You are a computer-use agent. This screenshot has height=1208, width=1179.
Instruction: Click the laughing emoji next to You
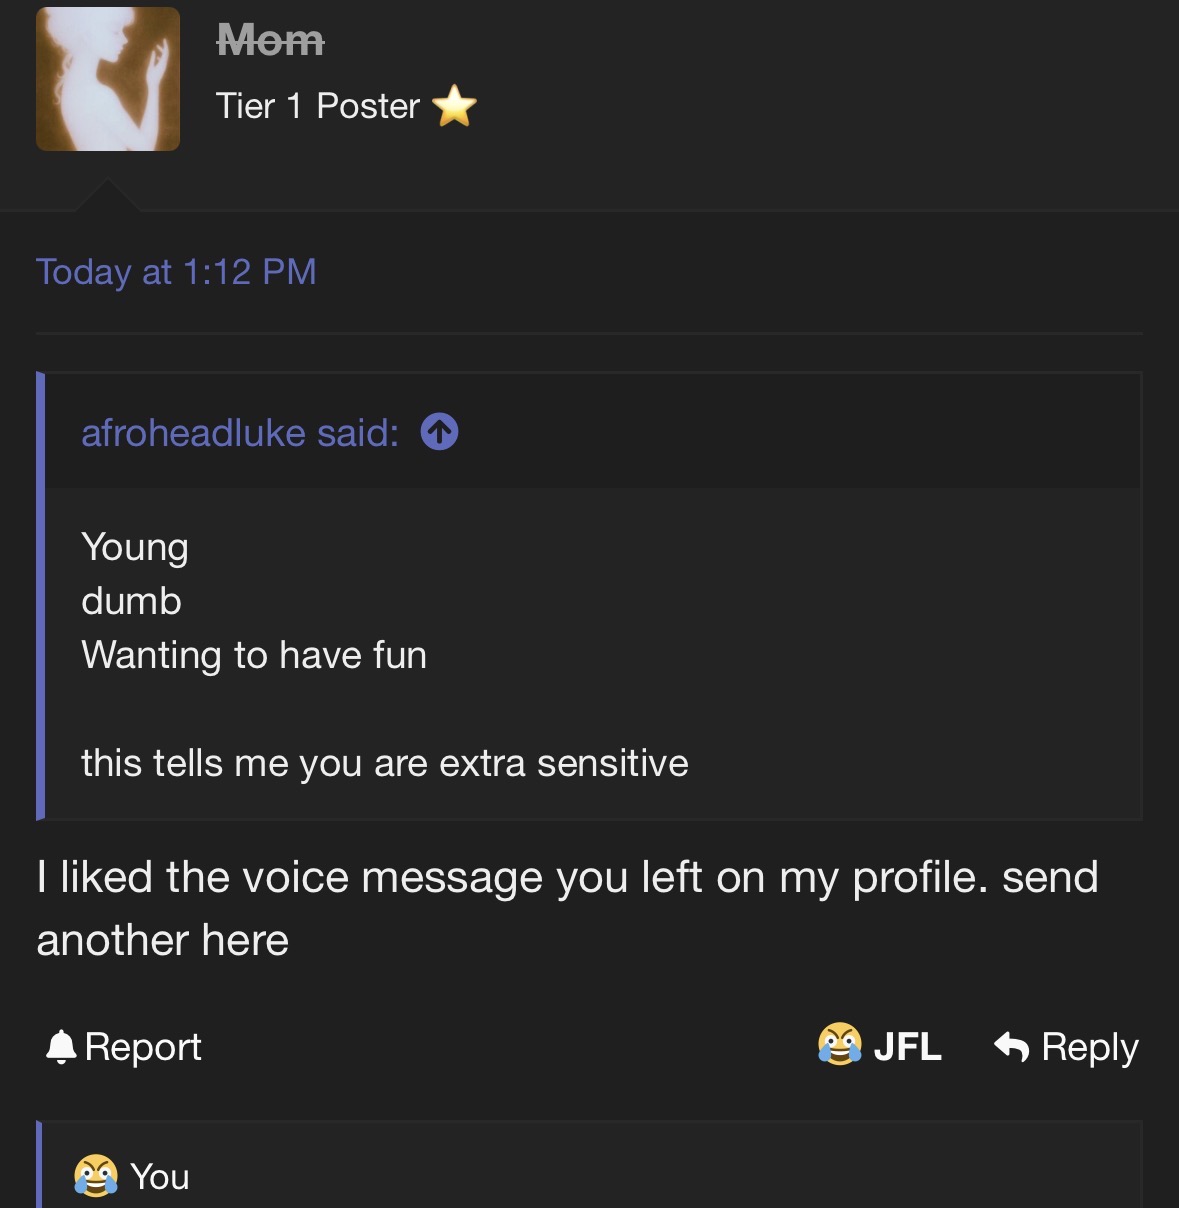pos(96,1176)
